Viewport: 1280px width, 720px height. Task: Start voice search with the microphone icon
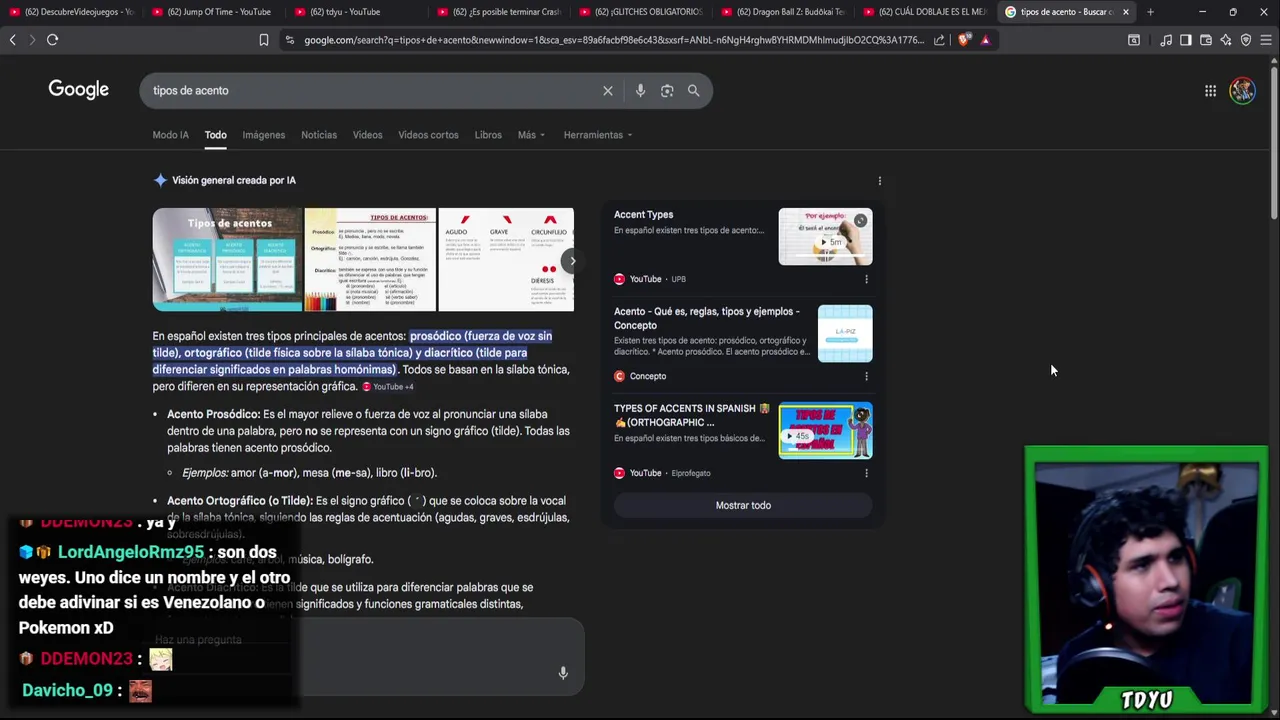point(640,91)
